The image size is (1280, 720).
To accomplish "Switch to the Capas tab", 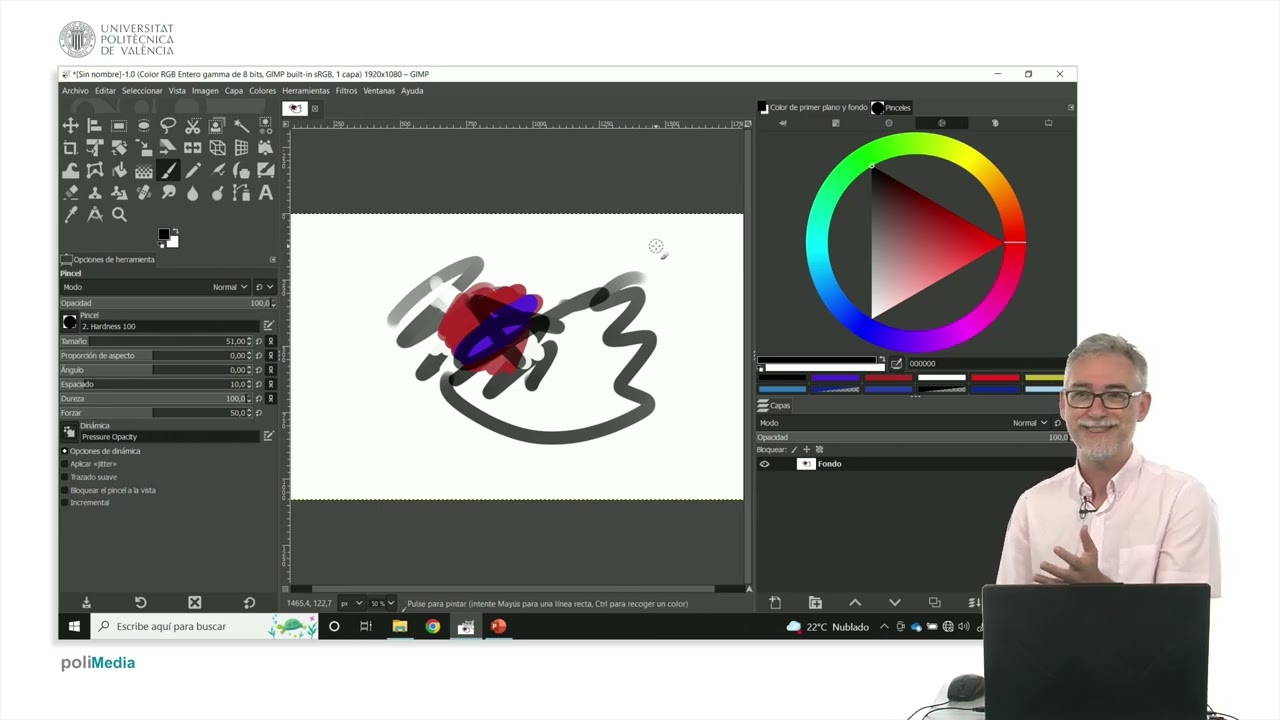I will [x=773, y=405].
